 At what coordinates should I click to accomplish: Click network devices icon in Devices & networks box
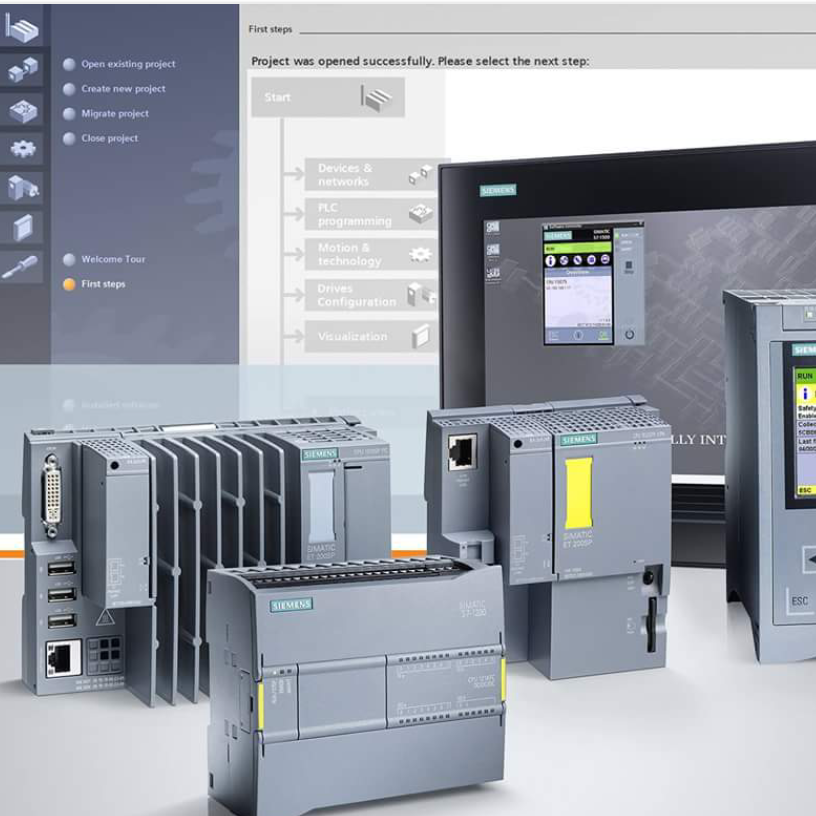pos(420,174)
